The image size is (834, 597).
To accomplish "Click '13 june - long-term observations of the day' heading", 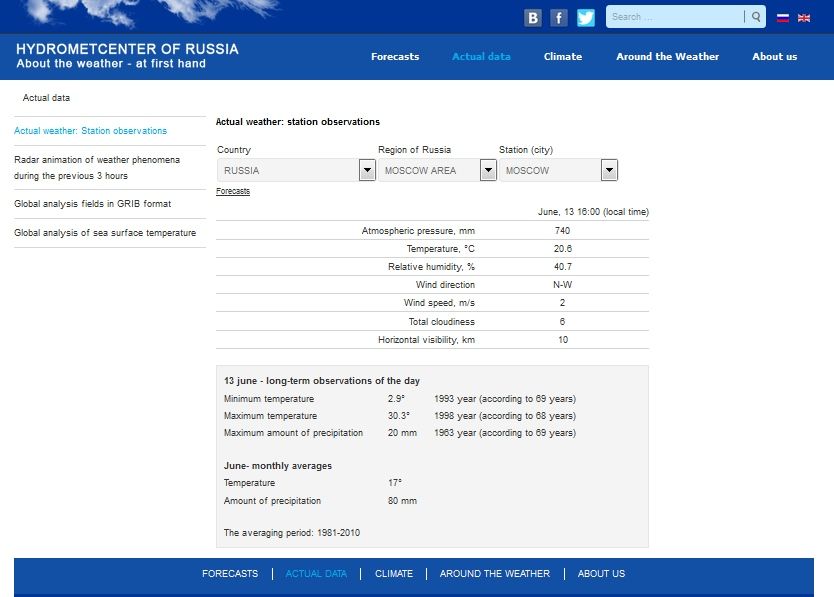I will pos(322,380).
